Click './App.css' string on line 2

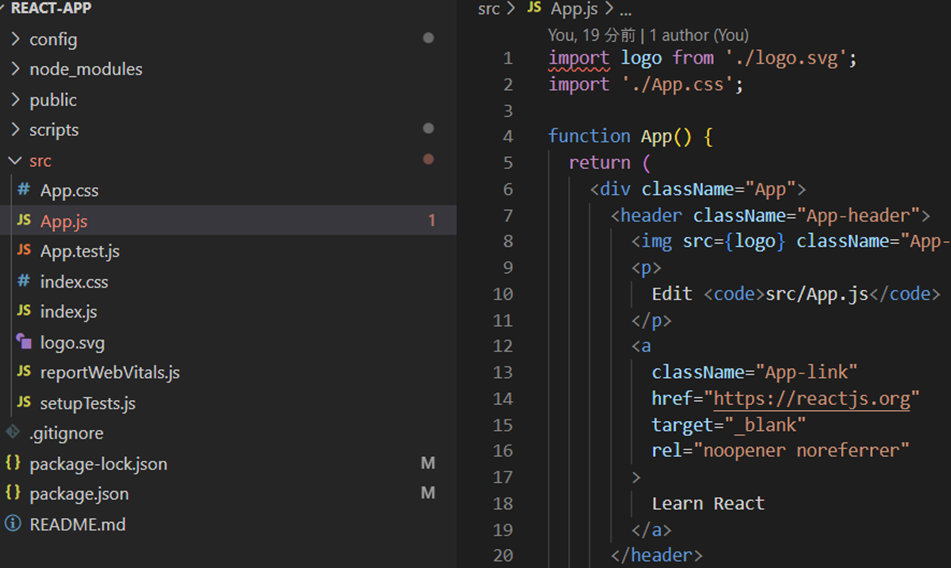pyautogui.click(x=677, y=84)
